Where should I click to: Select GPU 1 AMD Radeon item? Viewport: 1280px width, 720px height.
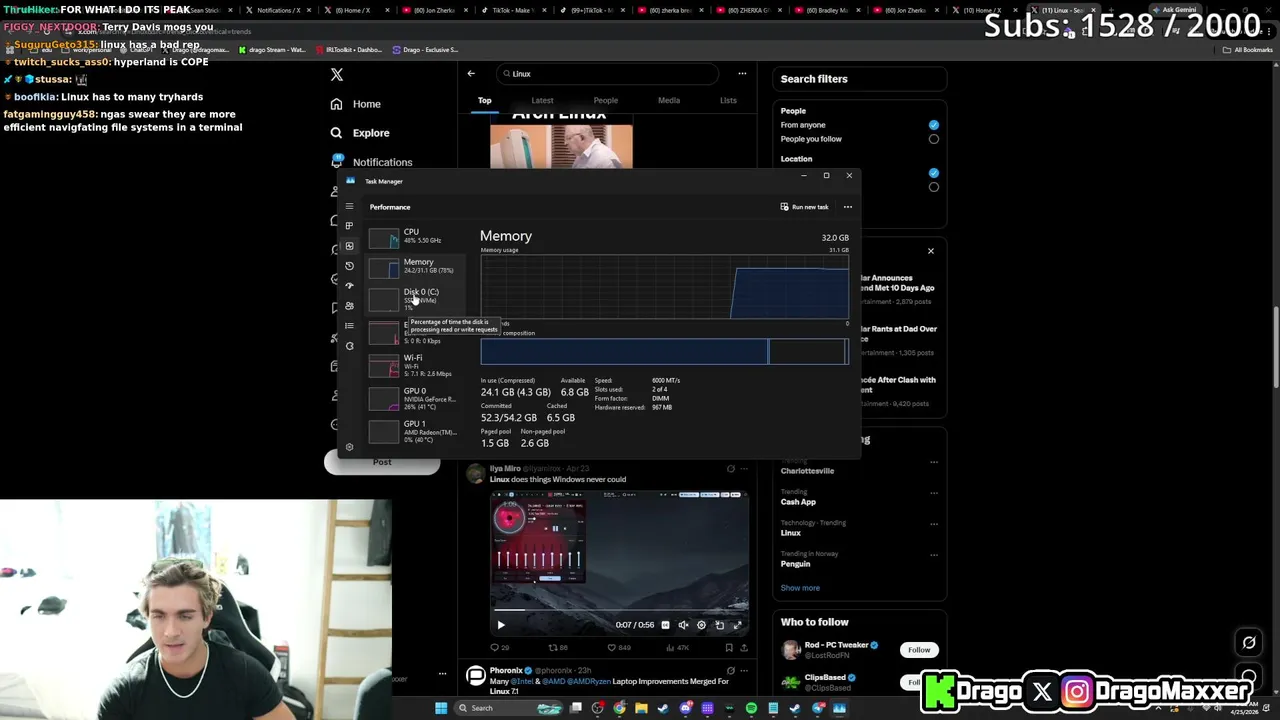click(x=416, y=431)
